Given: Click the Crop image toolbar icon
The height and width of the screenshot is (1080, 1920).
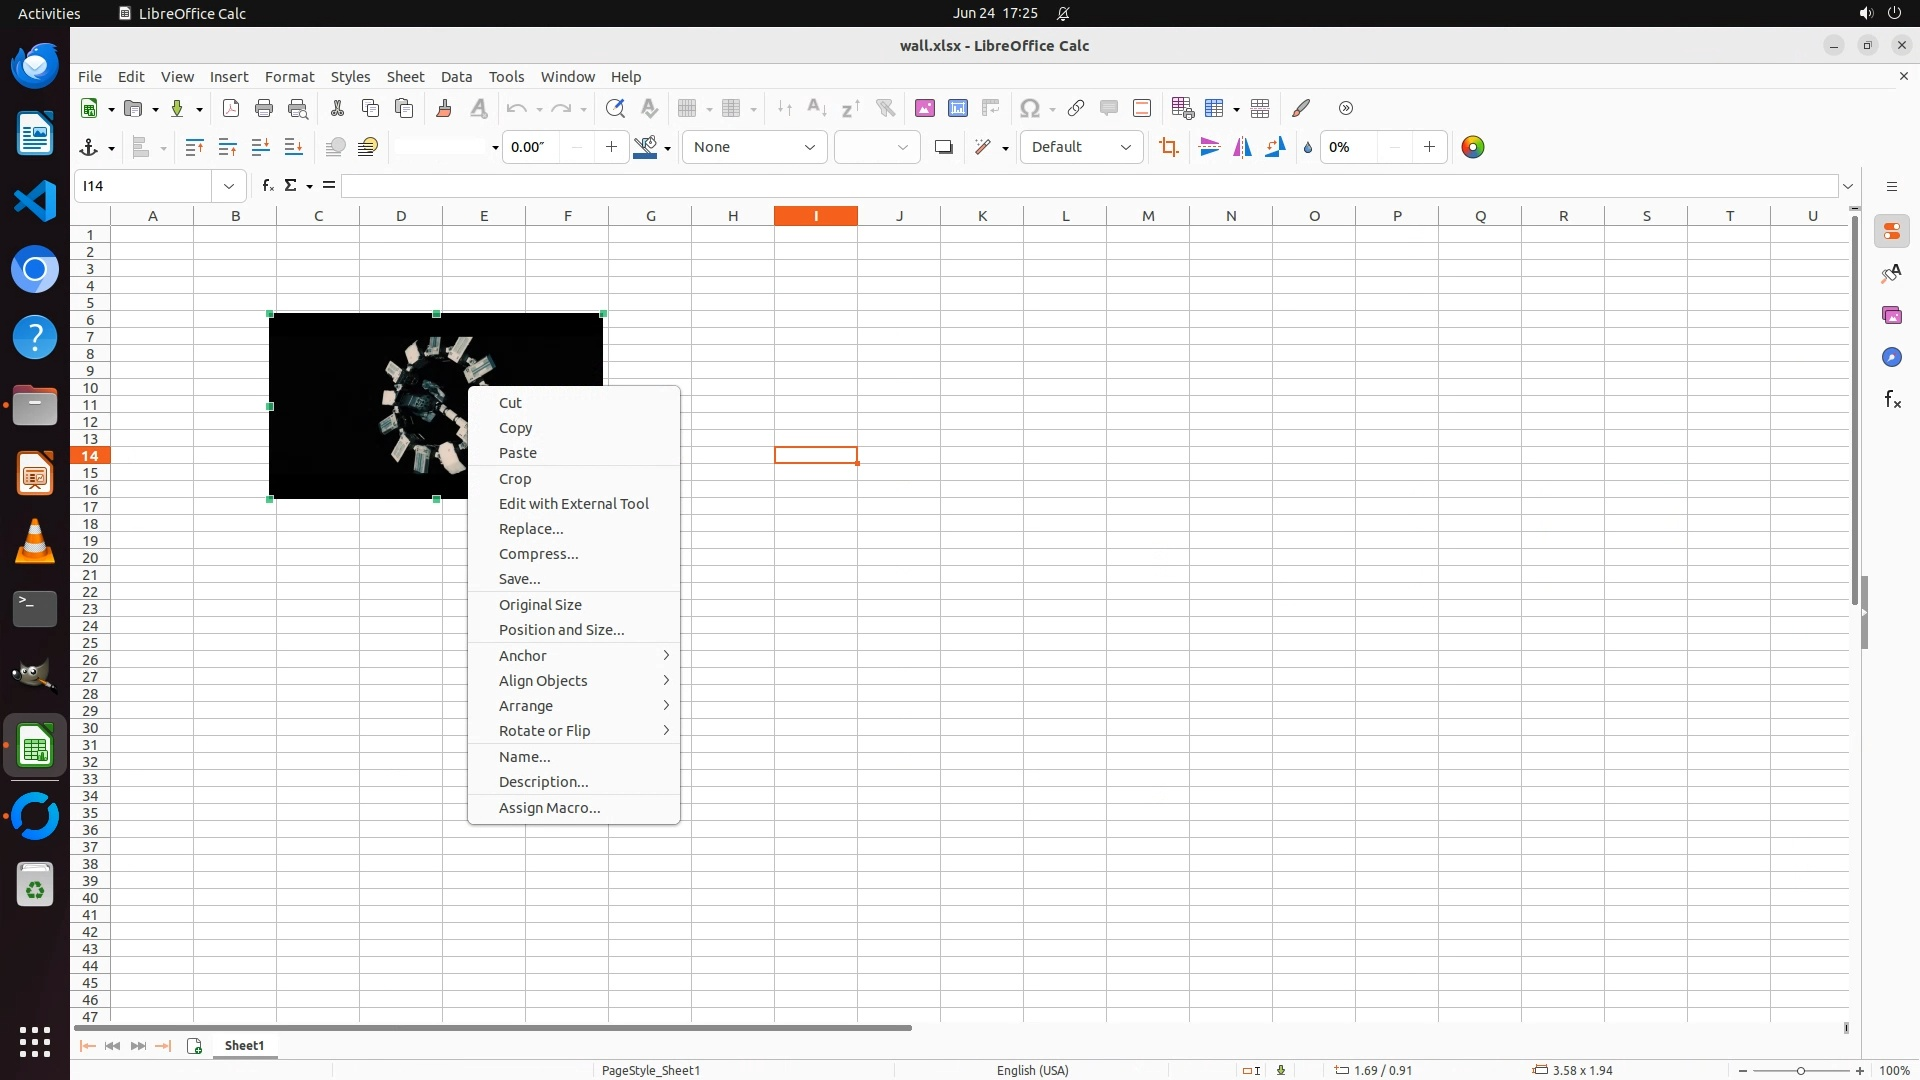Looking at the screenshot, I should coord(1168,148).
